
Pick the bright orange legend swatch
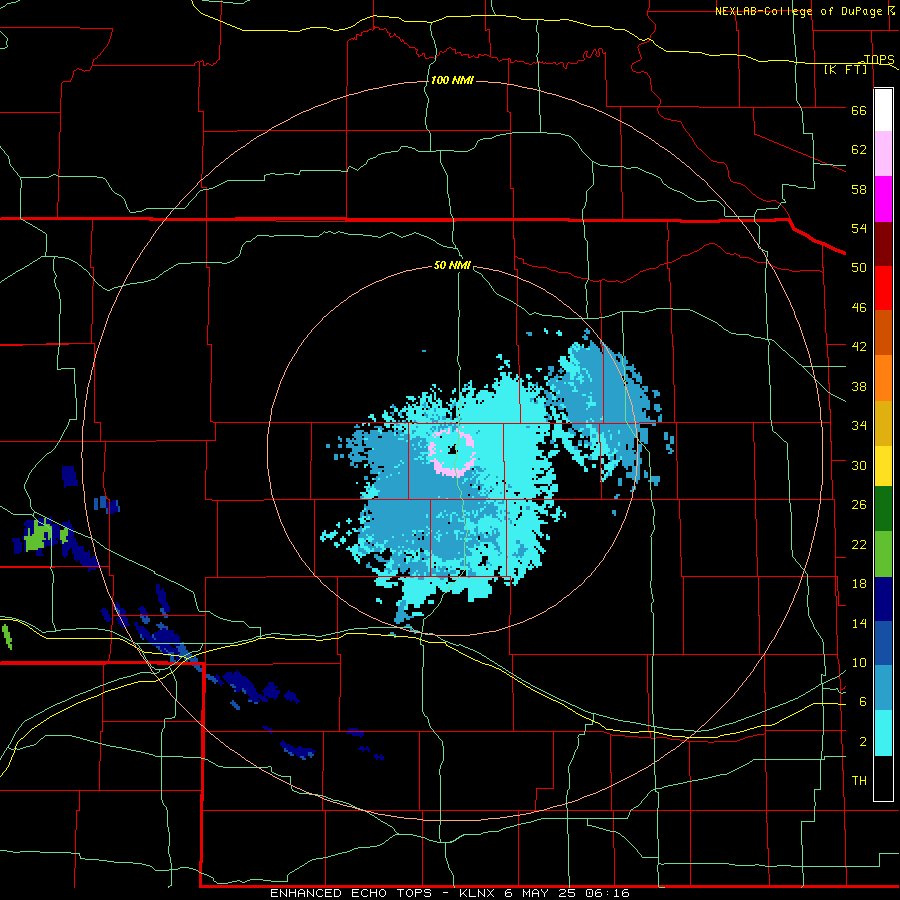coord(883,378)
